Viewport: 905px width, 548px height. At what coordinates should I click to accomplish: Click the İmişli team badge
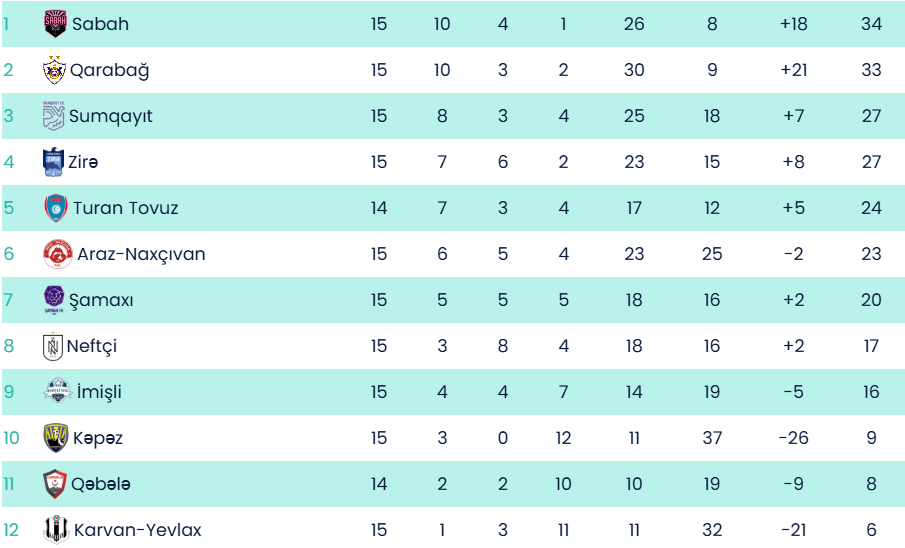tap(57, 392)
